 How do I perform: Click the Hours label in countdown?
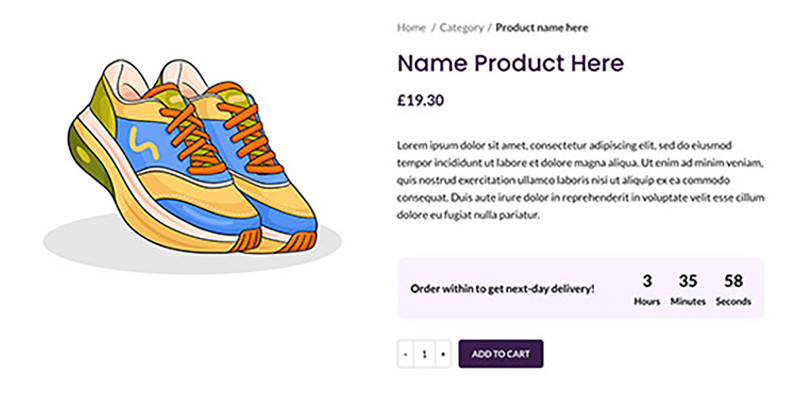tap(647, 301)
